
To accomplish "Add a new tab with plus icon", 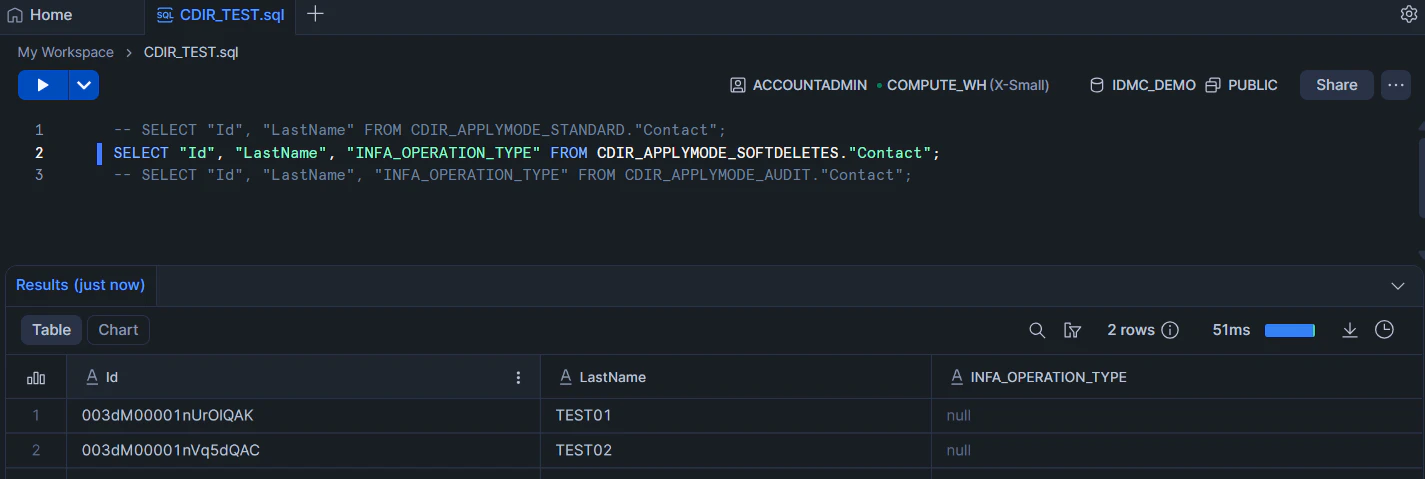I will 315,14.
